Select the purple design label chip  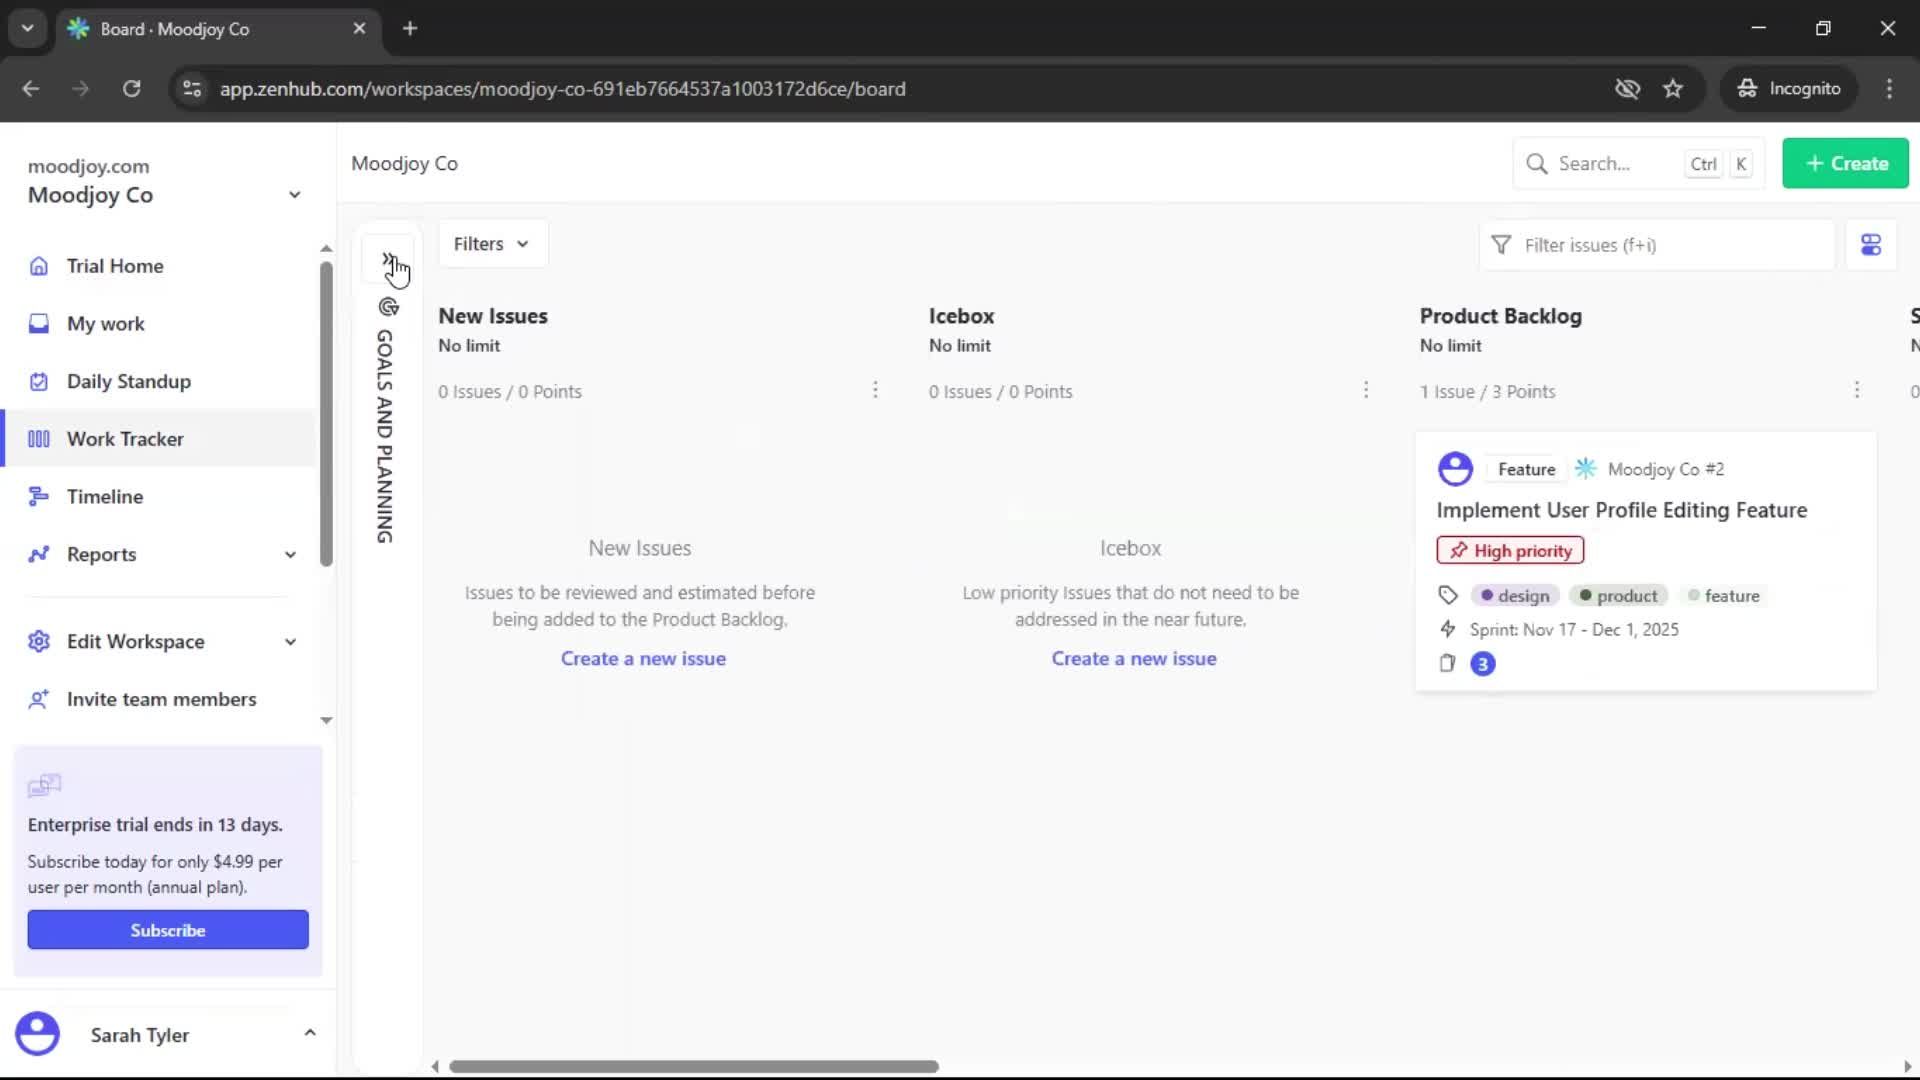pyautogui.click(x=1513, y=595)
